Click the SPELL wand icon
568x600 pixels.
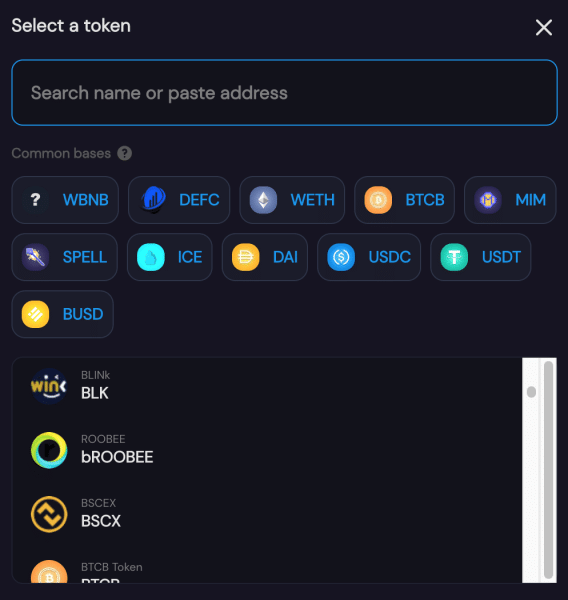point(35,257)
